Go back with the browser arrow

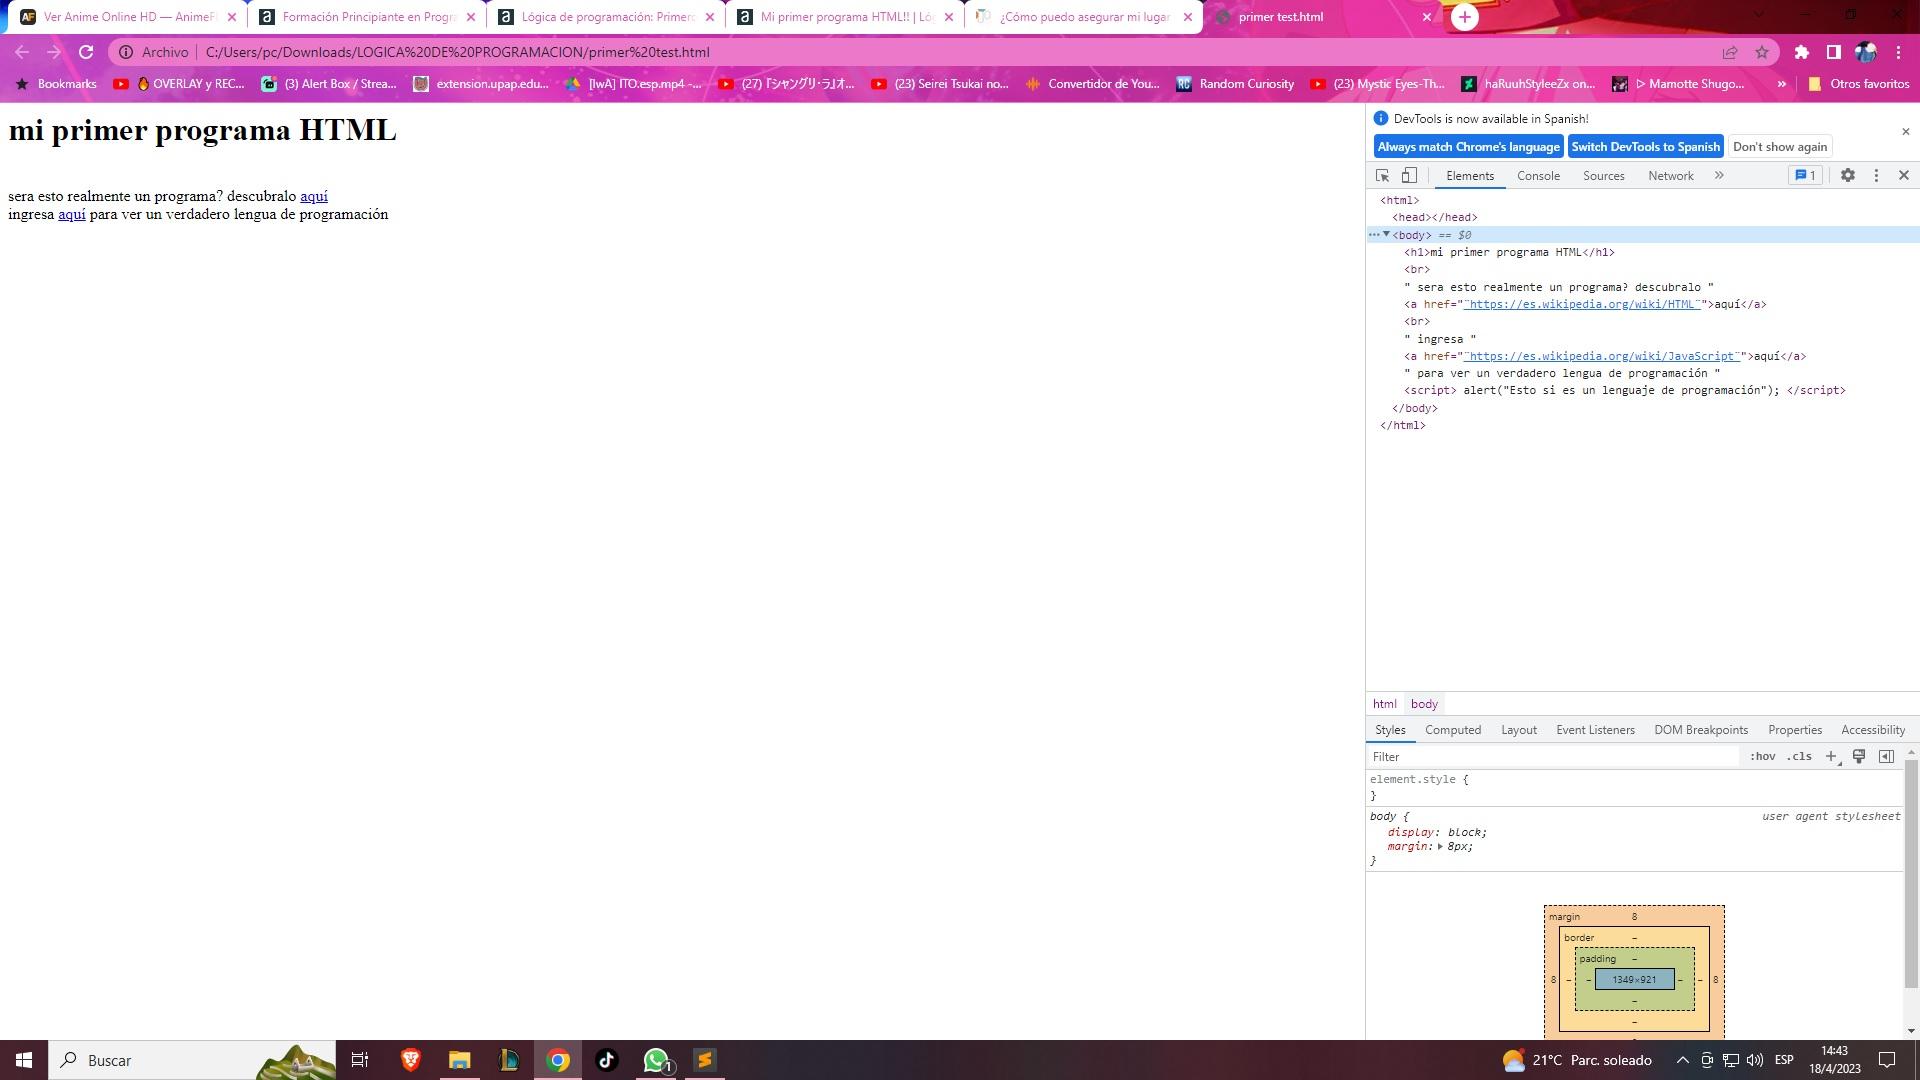[22, 52]
